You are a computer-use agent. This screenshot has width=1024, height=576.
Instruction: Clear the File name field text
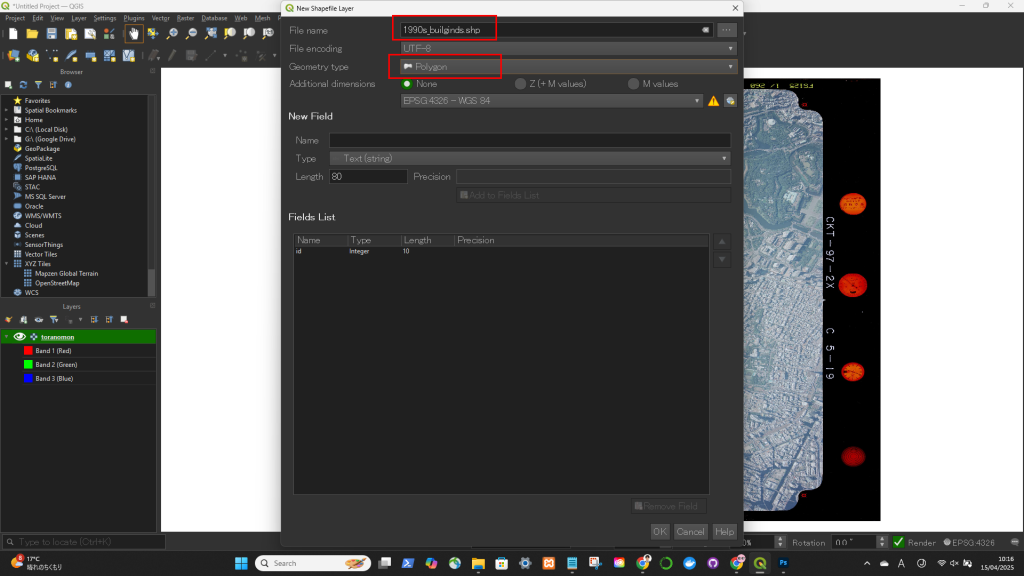pyautogui.click(x=705, y=30)
